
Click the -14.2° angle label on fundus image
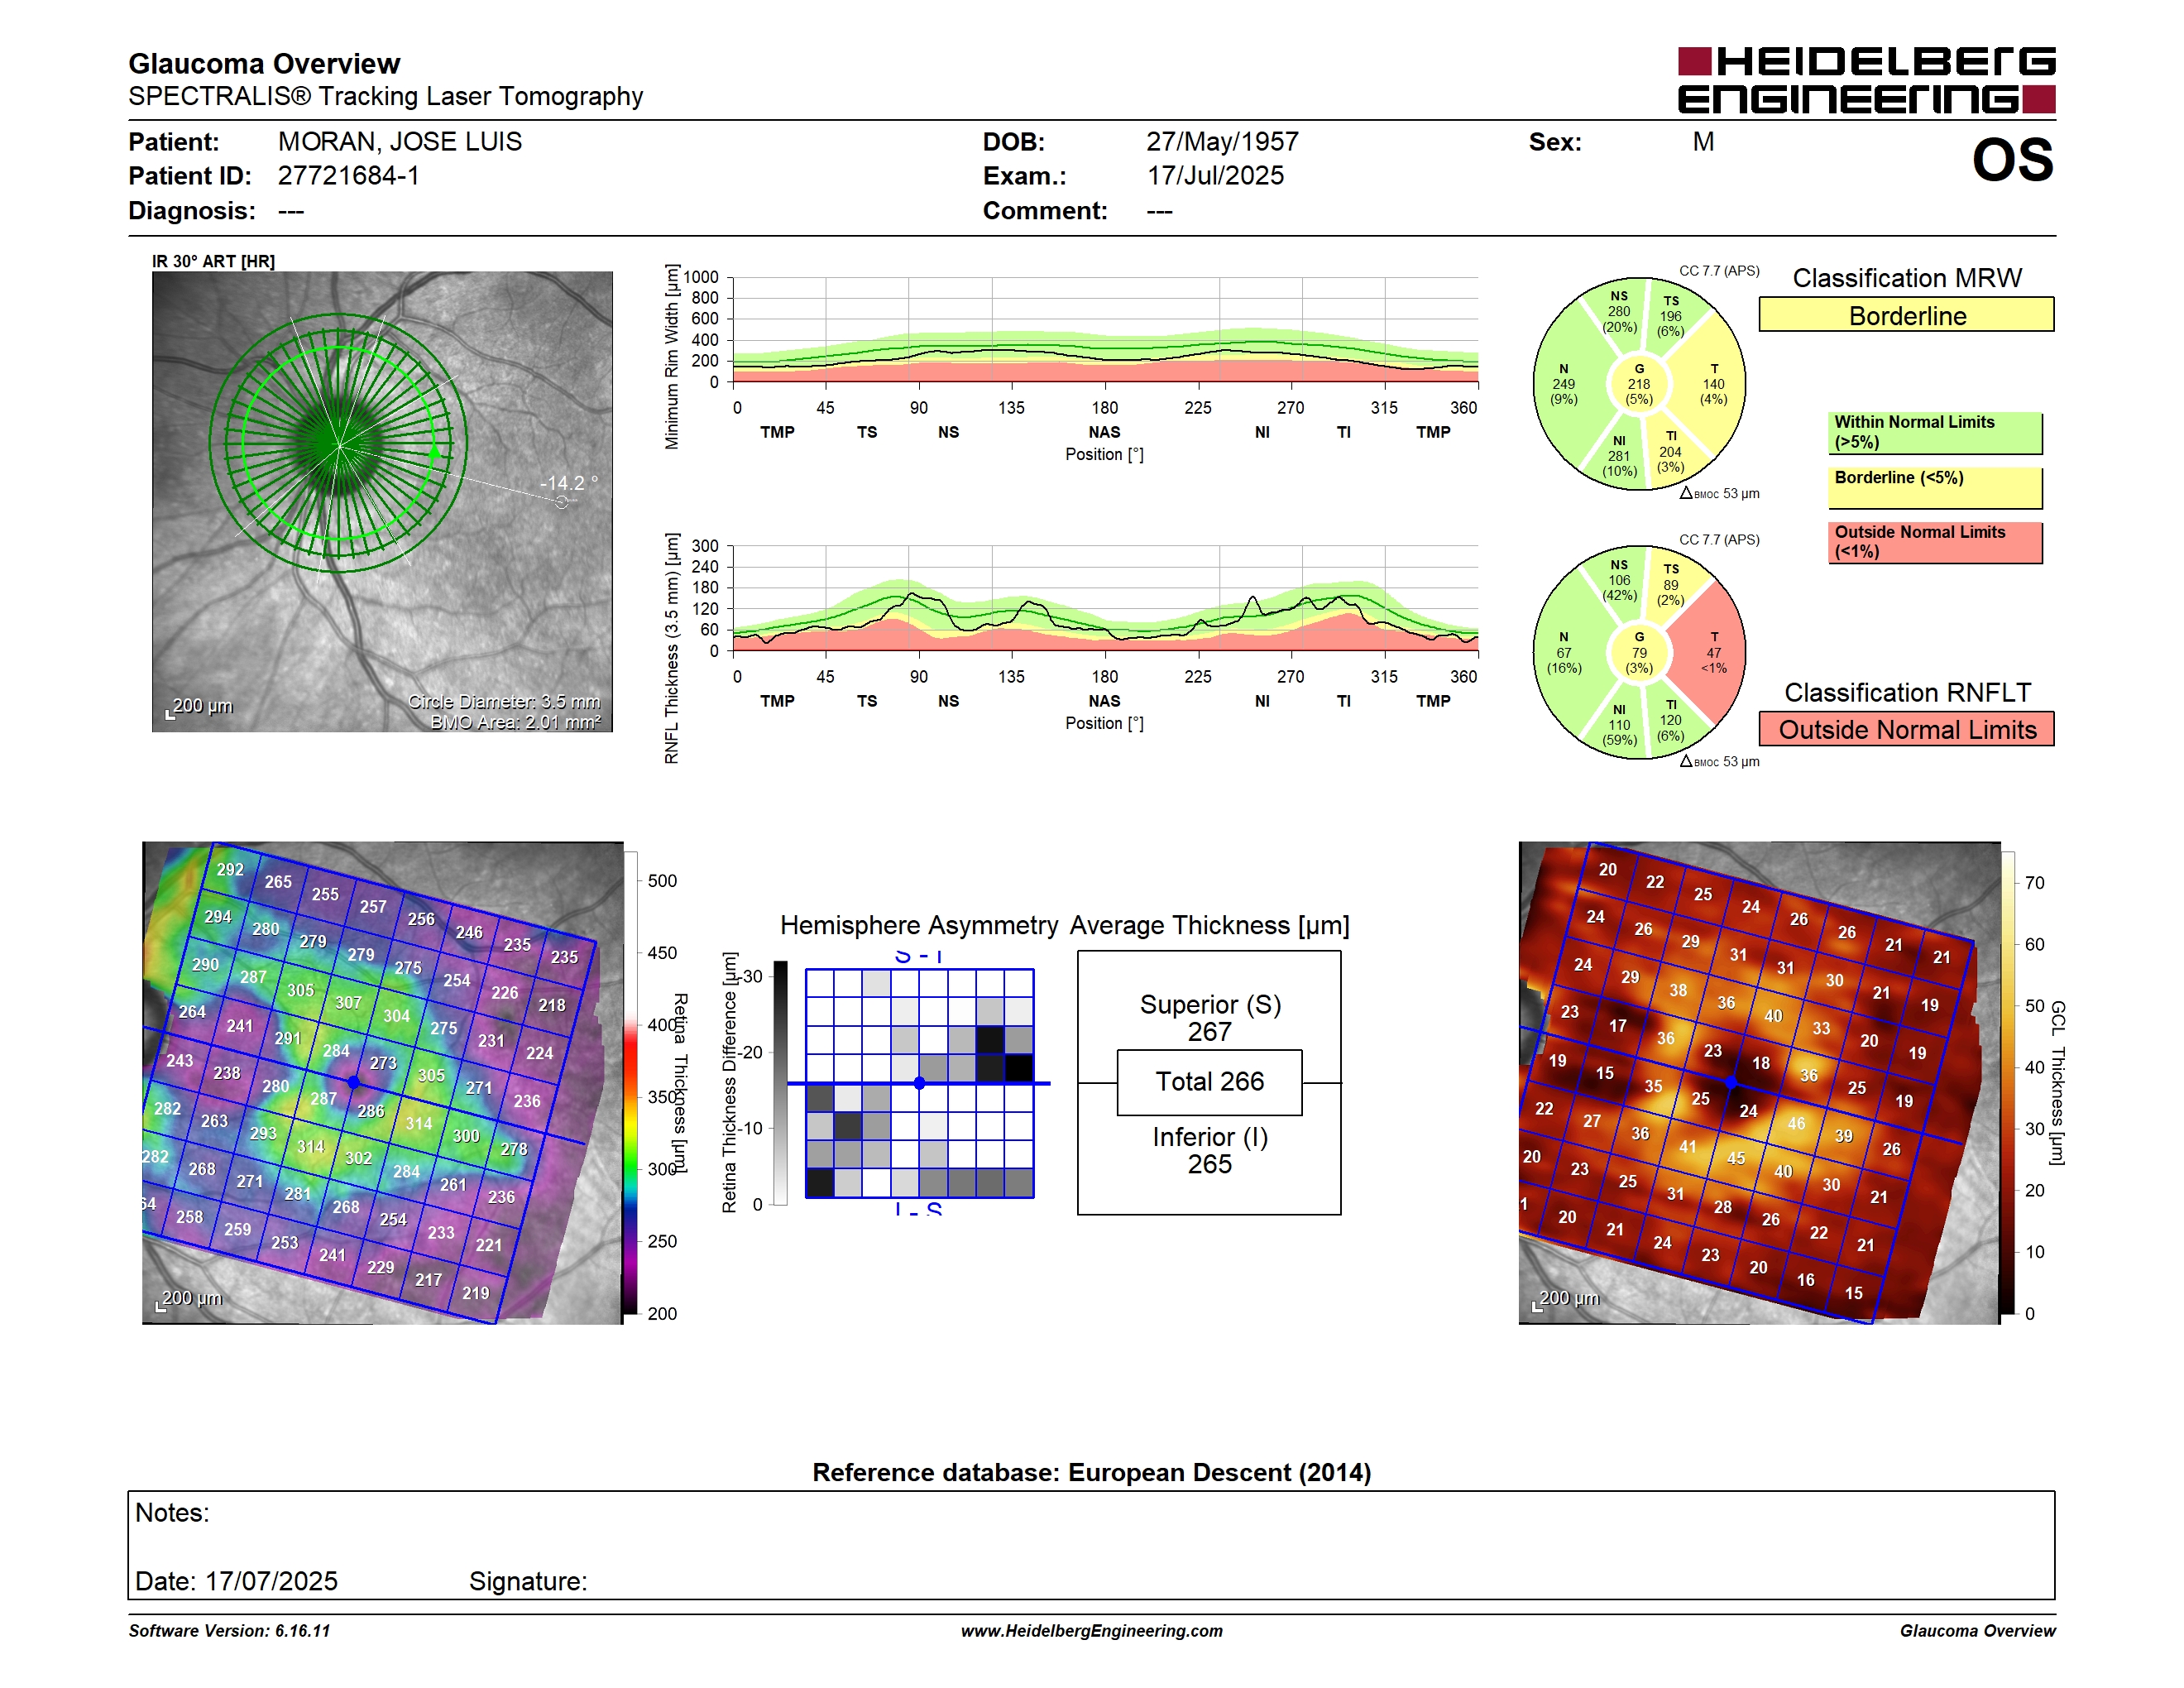[x=569, y=483]
